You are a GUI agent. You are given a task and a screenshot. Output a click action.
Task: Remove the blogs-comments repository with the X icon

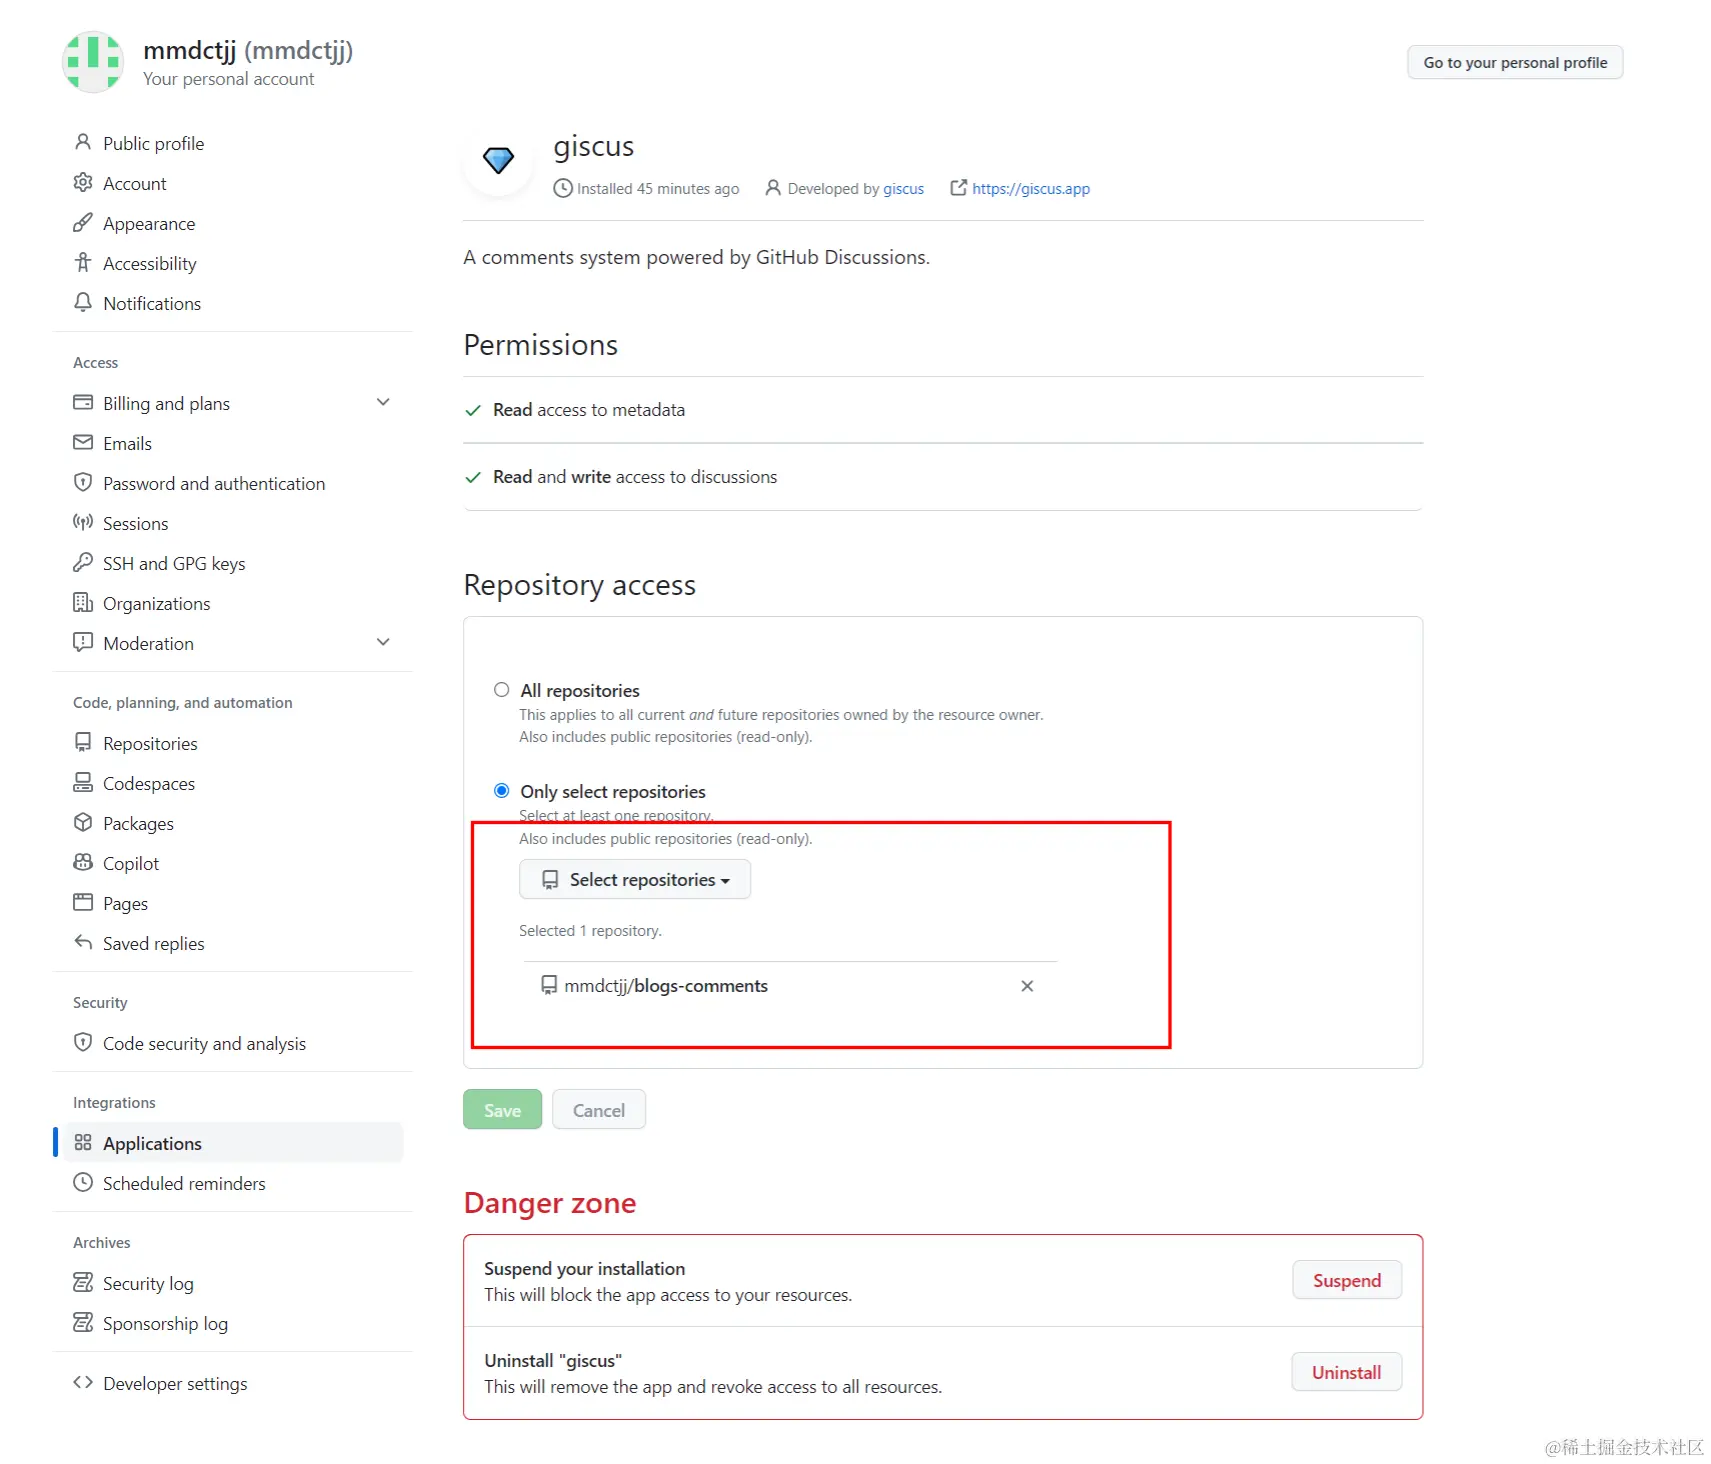(x=1026, y=986)
